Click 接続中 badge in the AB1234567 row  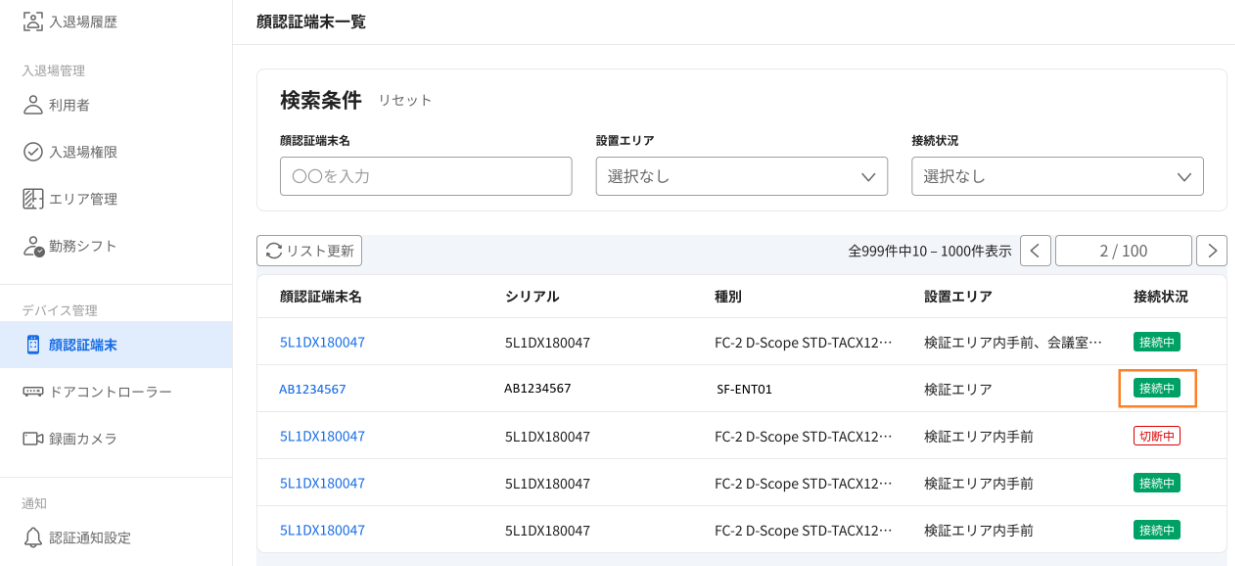(x=1157, y=388)
